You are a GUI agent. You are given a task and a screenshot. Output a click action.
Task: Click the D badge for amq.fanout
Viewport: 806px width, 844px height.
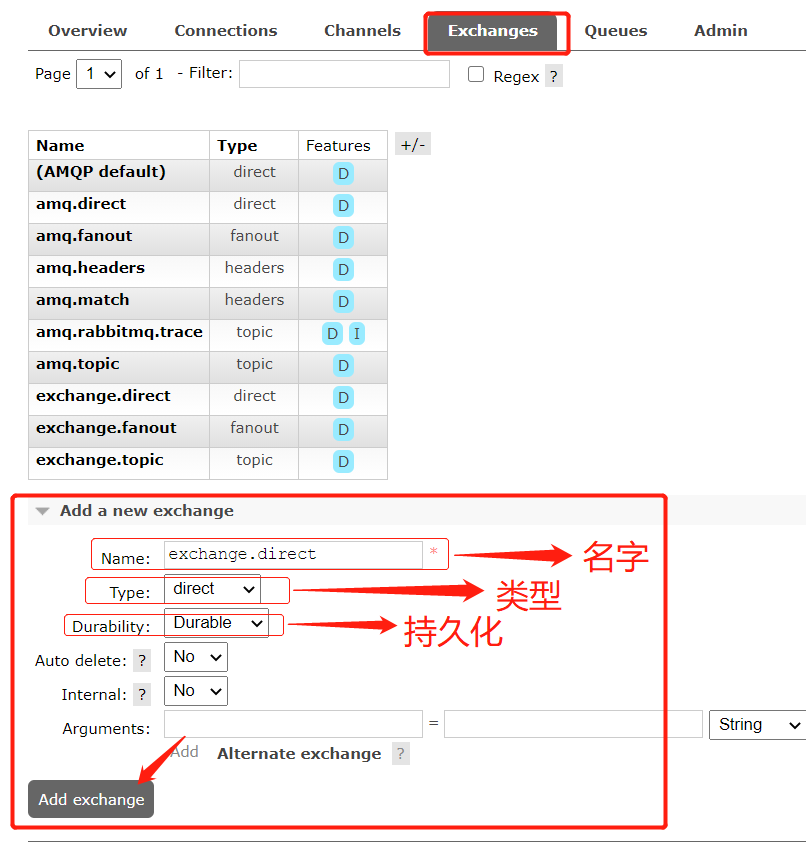tap(343, 237)
